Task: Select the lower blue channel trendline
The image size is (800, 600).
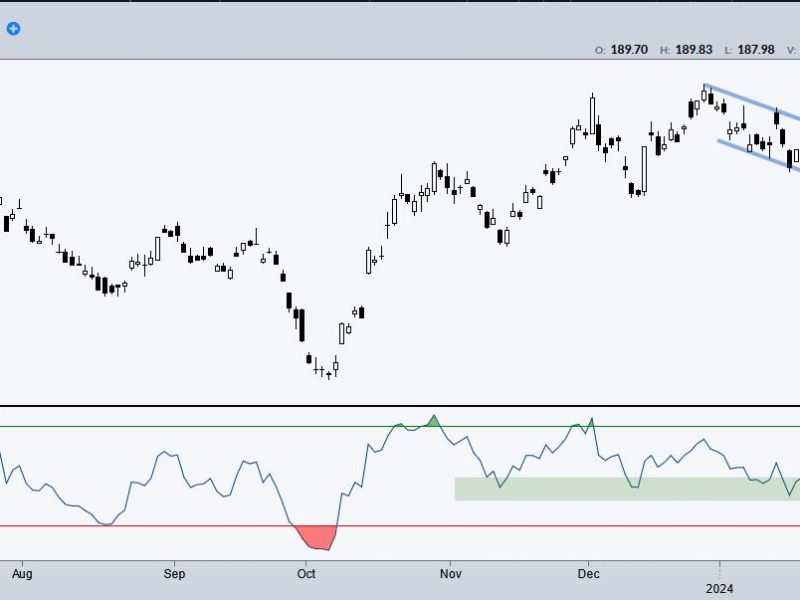Action: 759,155
